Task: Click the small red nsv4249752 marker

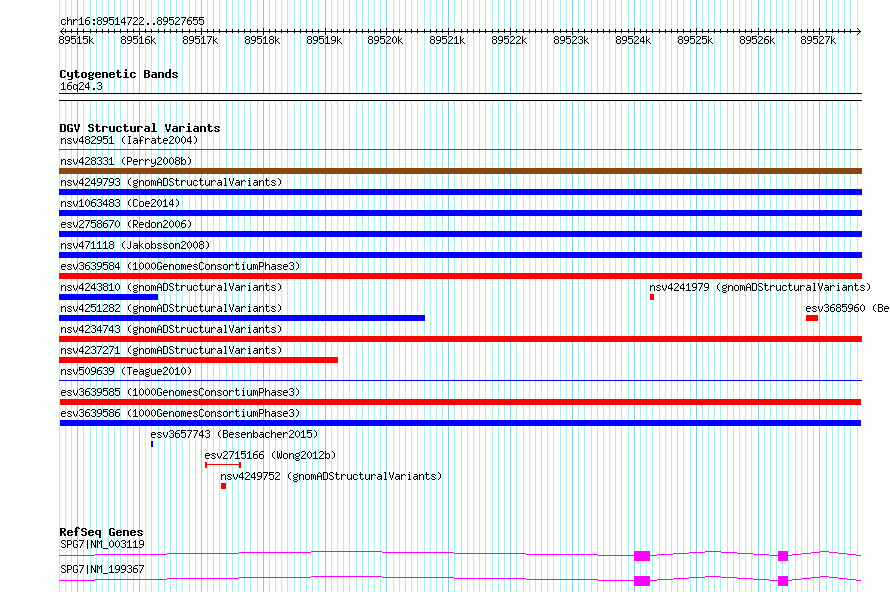Action: 224,486
